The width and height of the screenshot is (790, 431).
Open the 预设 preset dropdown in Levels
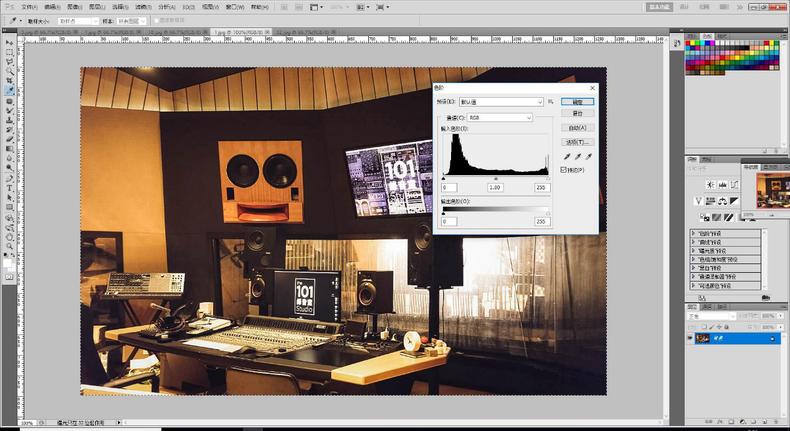tap(501, 102)
